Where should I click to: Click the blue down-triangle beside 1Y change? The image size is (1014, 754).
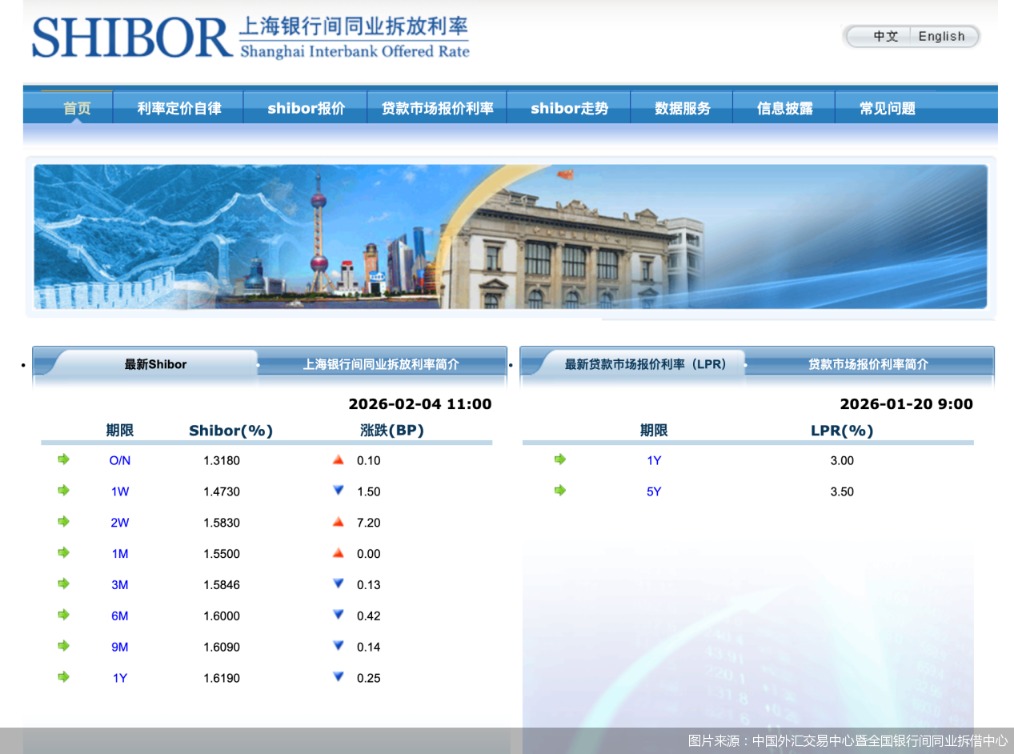point(339,677)
